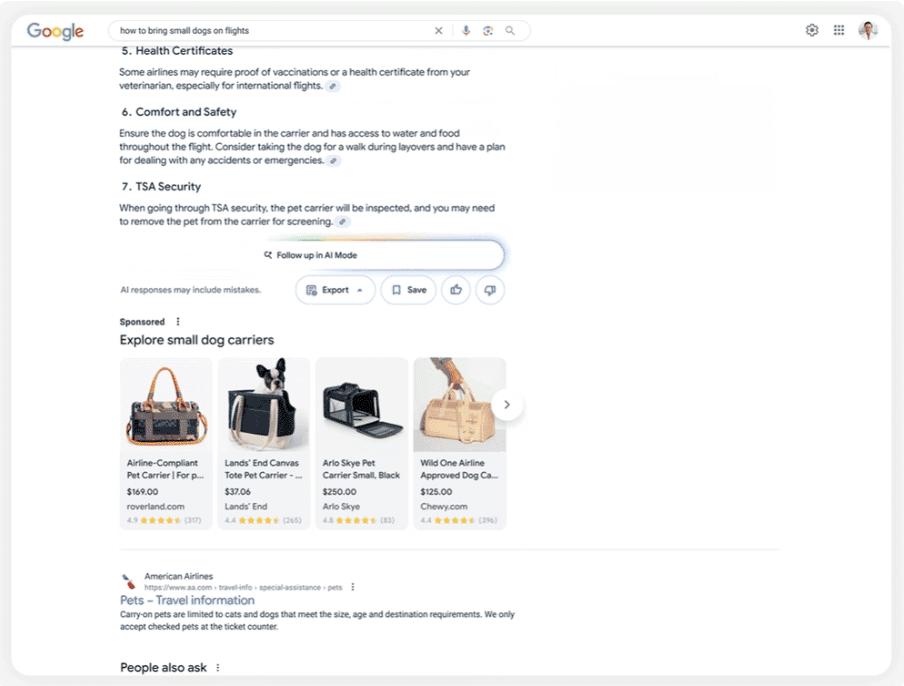This screenshot has height=686, width=904.
Task: Save the AI response with Save button
Action: coord(409,290)
